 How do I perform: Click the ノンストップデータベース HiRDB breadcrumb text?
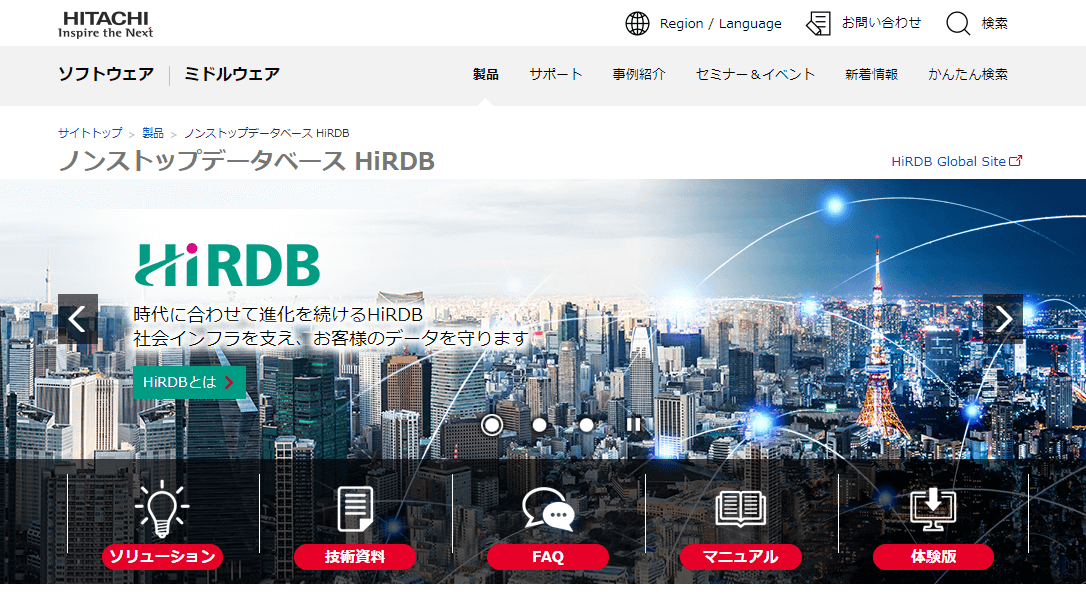point(267,132)
